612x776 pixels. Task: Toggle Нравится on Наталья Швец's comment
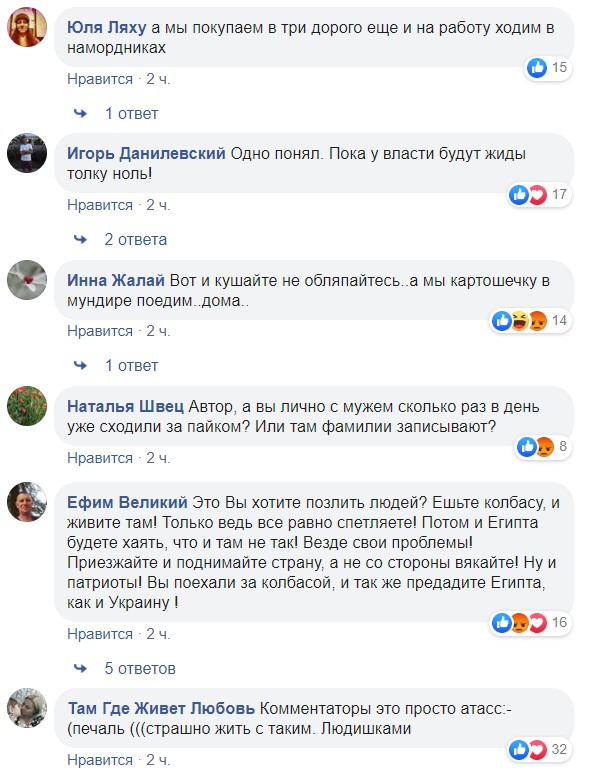[x=100, y=457]
